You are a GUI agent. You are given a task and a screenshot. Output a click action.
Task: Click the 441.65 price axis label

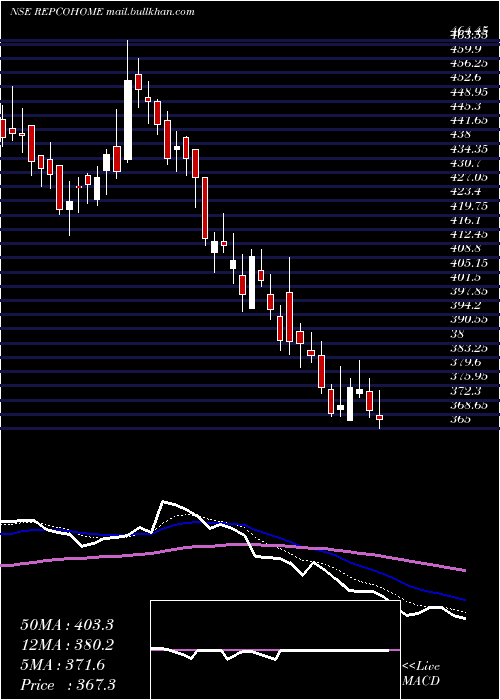[467, 120]
